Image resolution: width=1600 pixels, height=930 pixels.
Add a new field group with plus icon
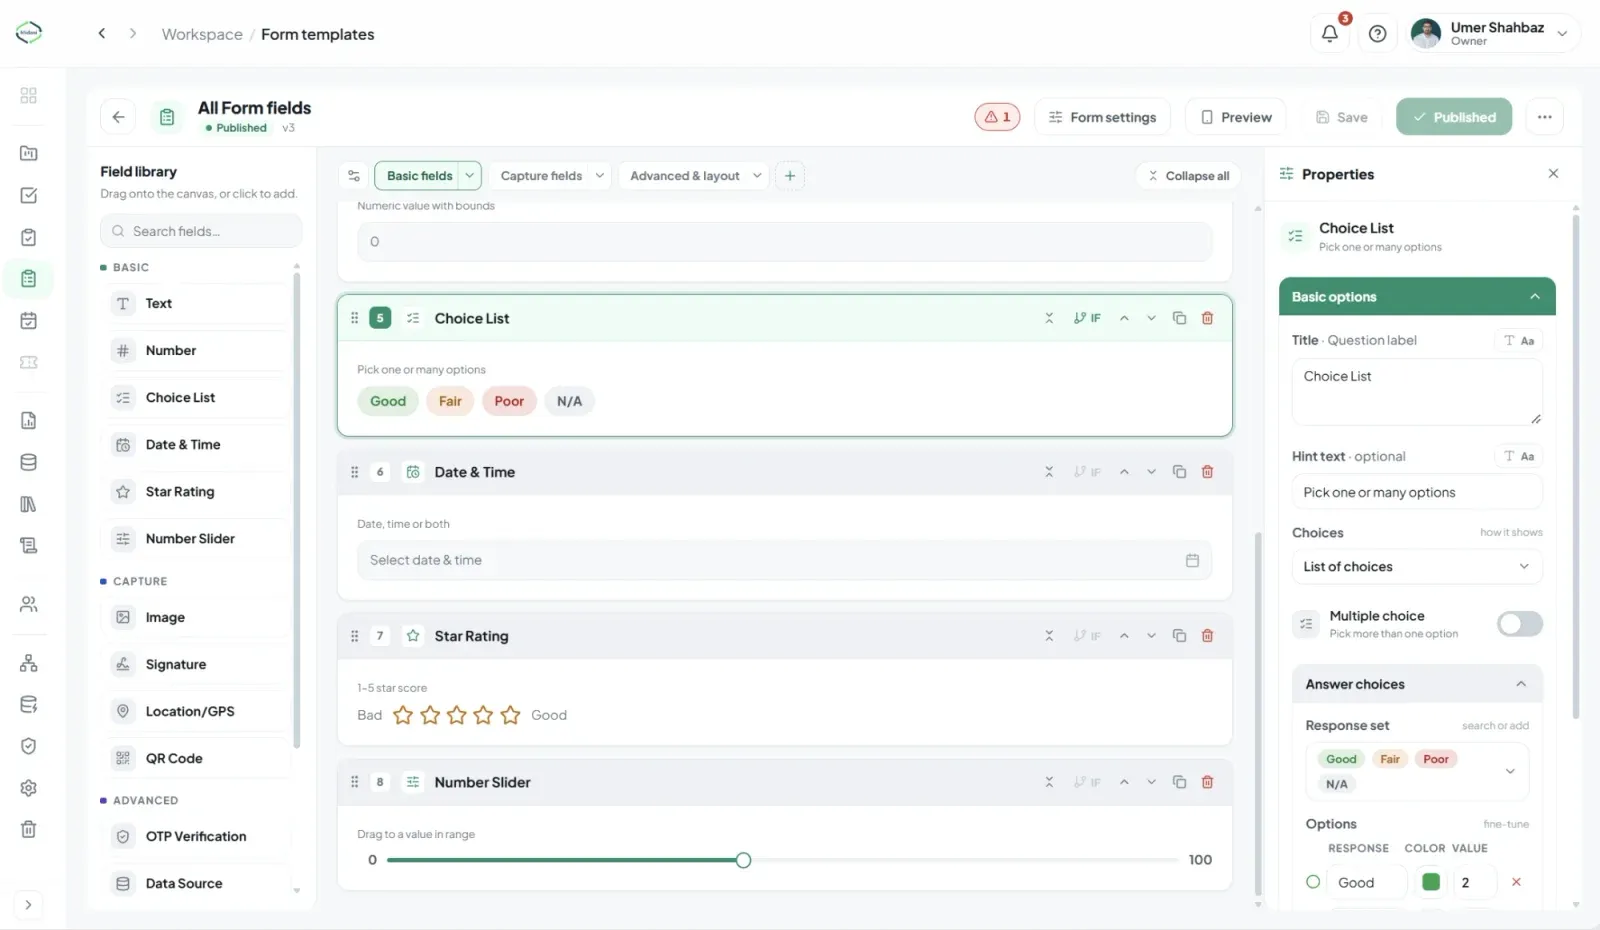[790, 176]
